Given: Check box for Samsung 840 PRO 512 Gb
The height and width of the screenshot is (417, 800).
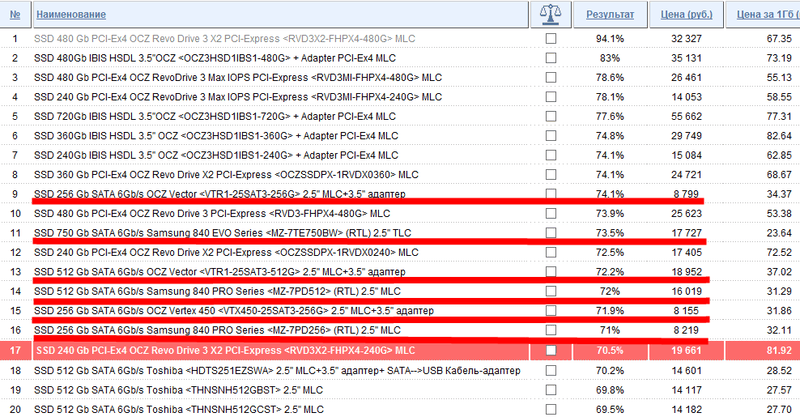Looking at the screenshot, I should (551, 291).
